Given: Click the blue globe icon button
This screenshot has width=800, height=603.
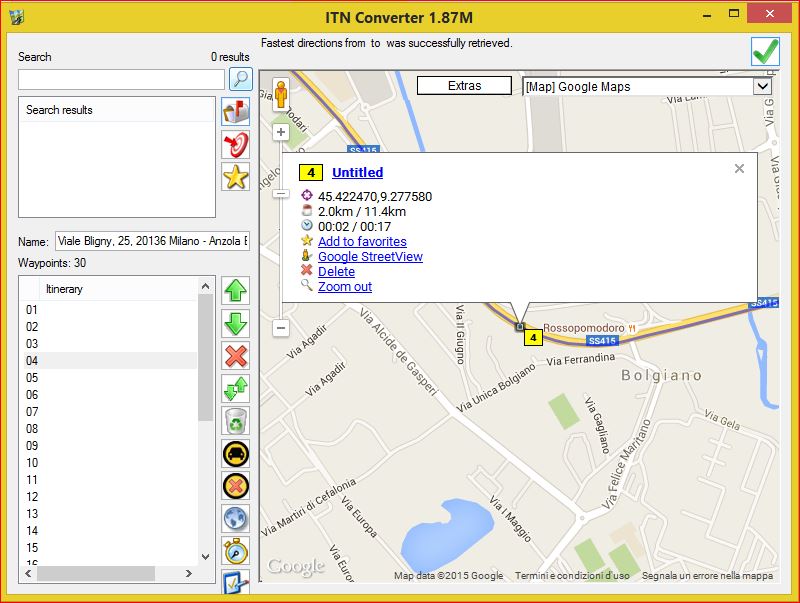Looking at the screenshot, I should [236, 518].
